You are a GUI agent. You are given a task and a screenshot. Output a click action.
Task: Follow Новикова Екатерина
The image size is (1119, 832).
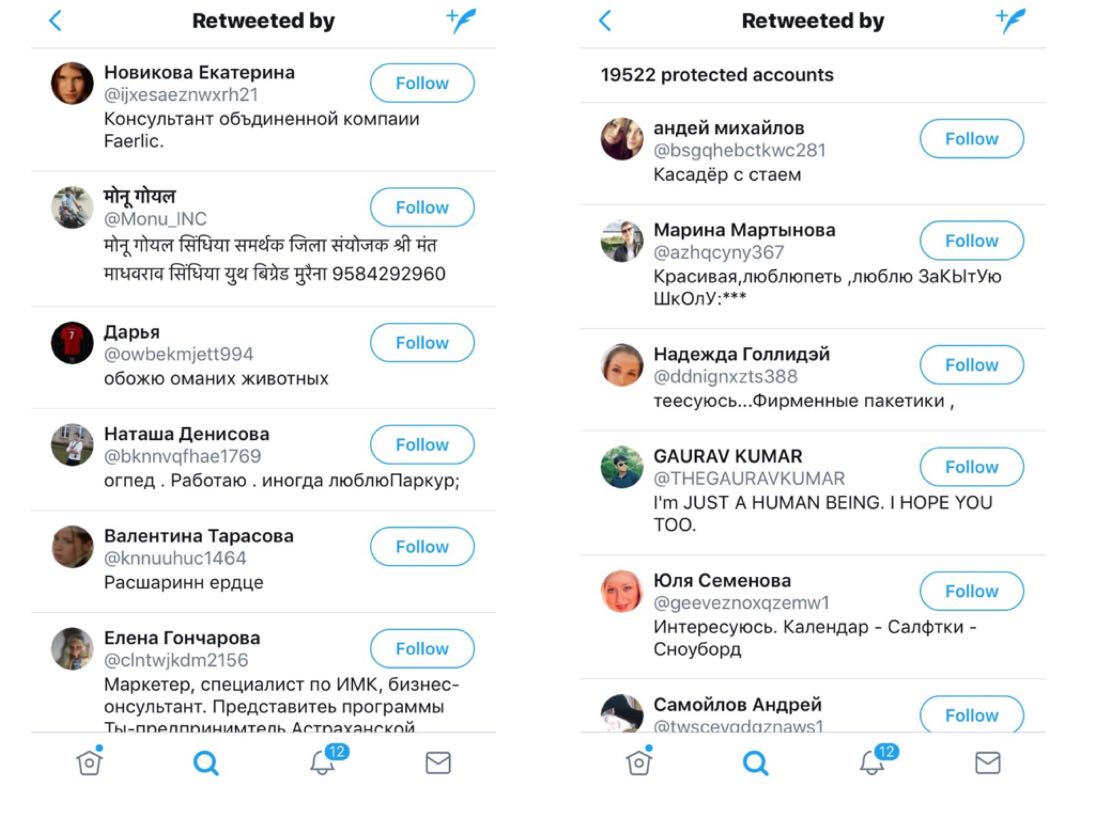pos(422,83)
